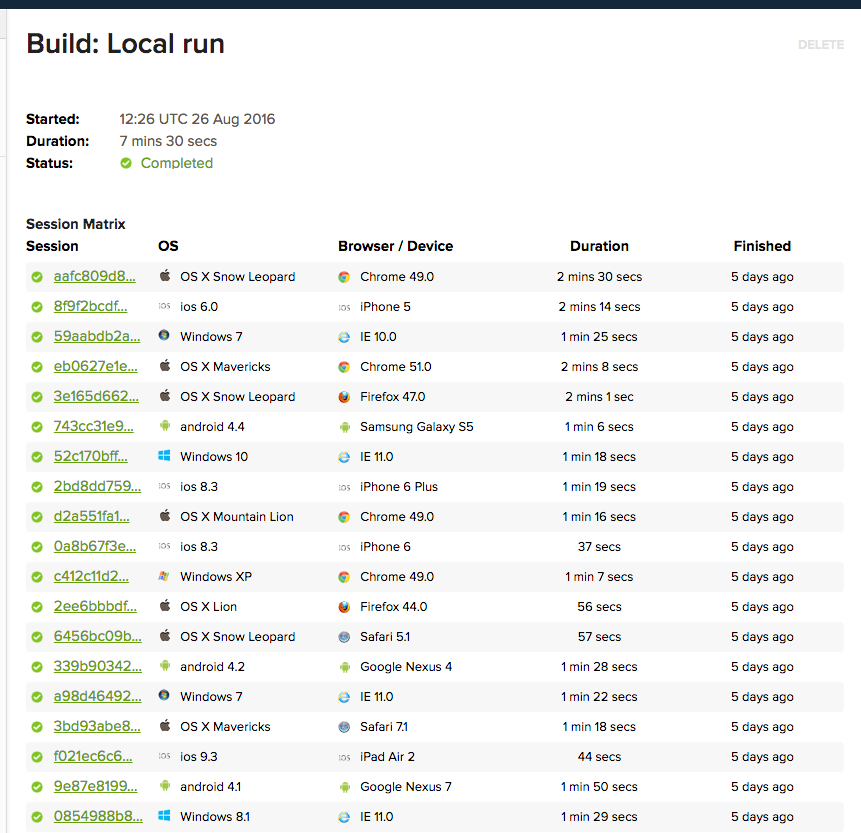The width and height of the screenshot is (861, 833).
Task: Open session link 8f9f2bcdf
Action: (90, 307)
